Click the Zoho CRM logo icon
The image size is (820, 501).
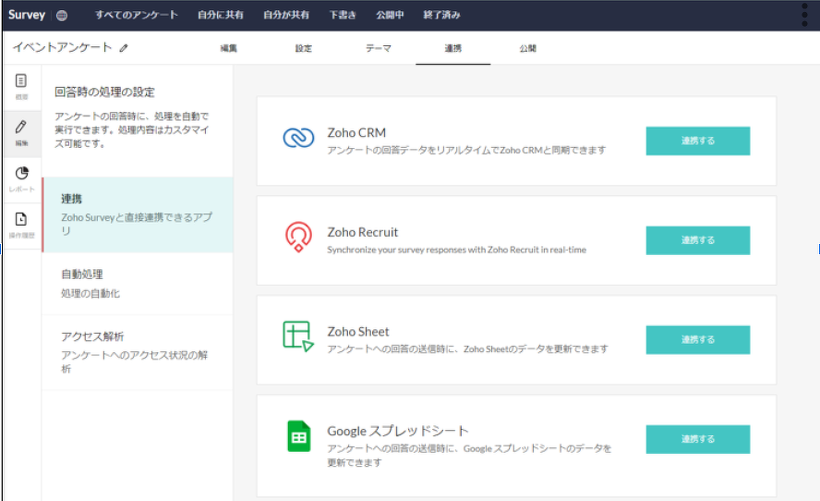pos(299,140)
